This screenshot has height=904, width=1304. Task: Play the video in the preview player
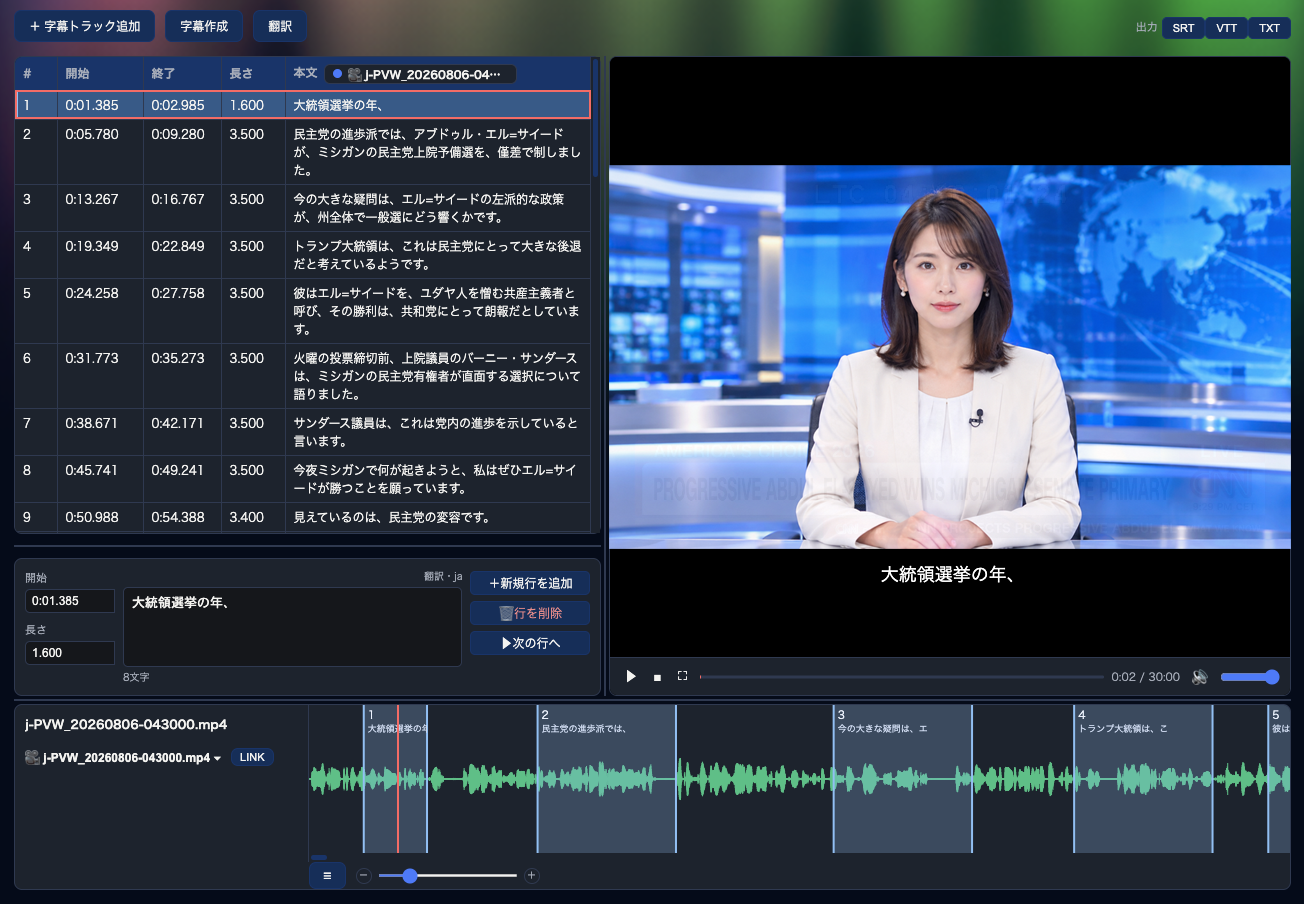click(x=631, y=677)
